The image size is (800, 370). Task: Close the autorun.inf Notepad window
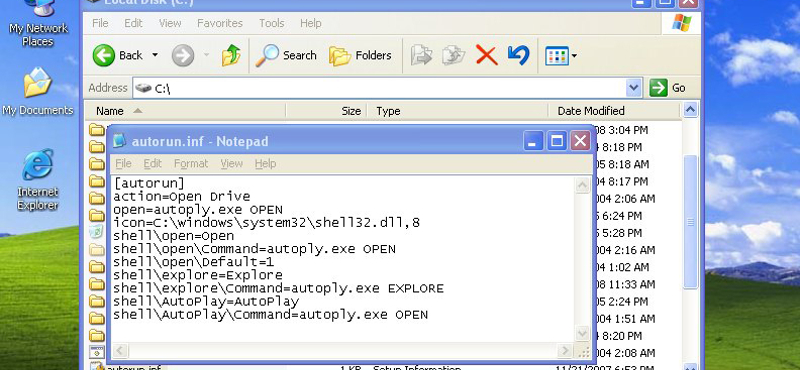point(580,141)
